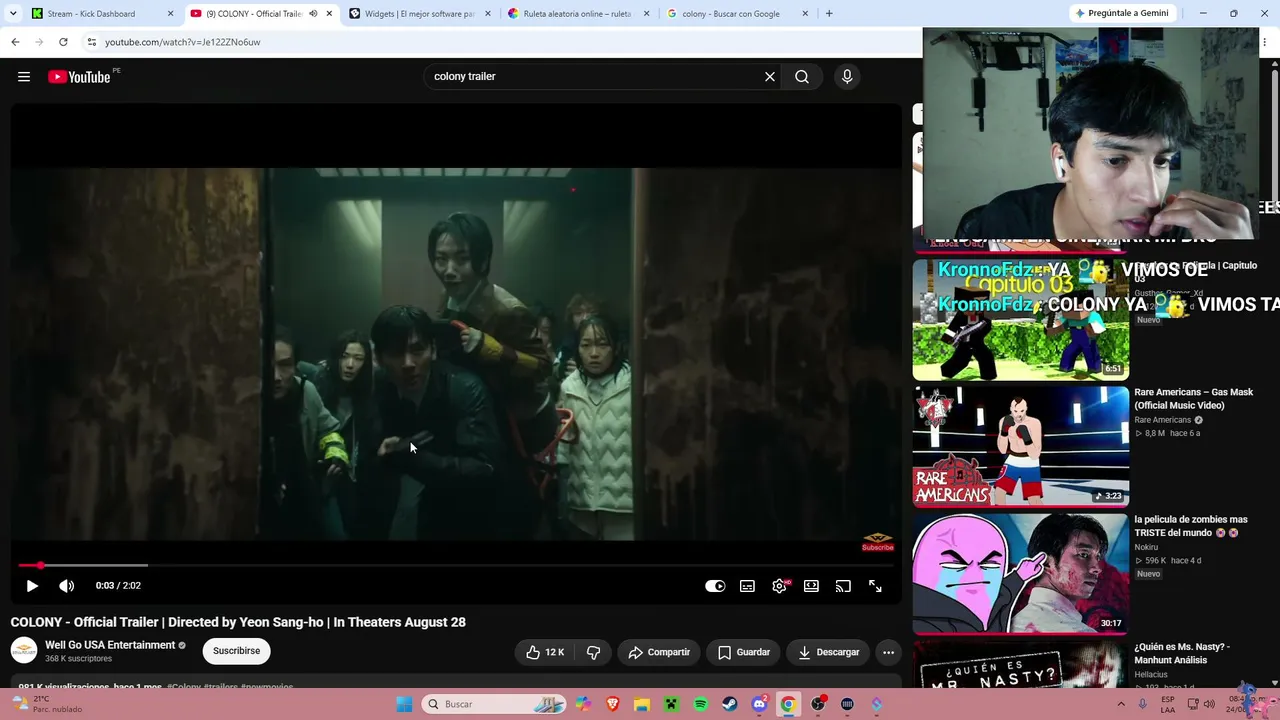Switch player to theater mode

[811, 586]
